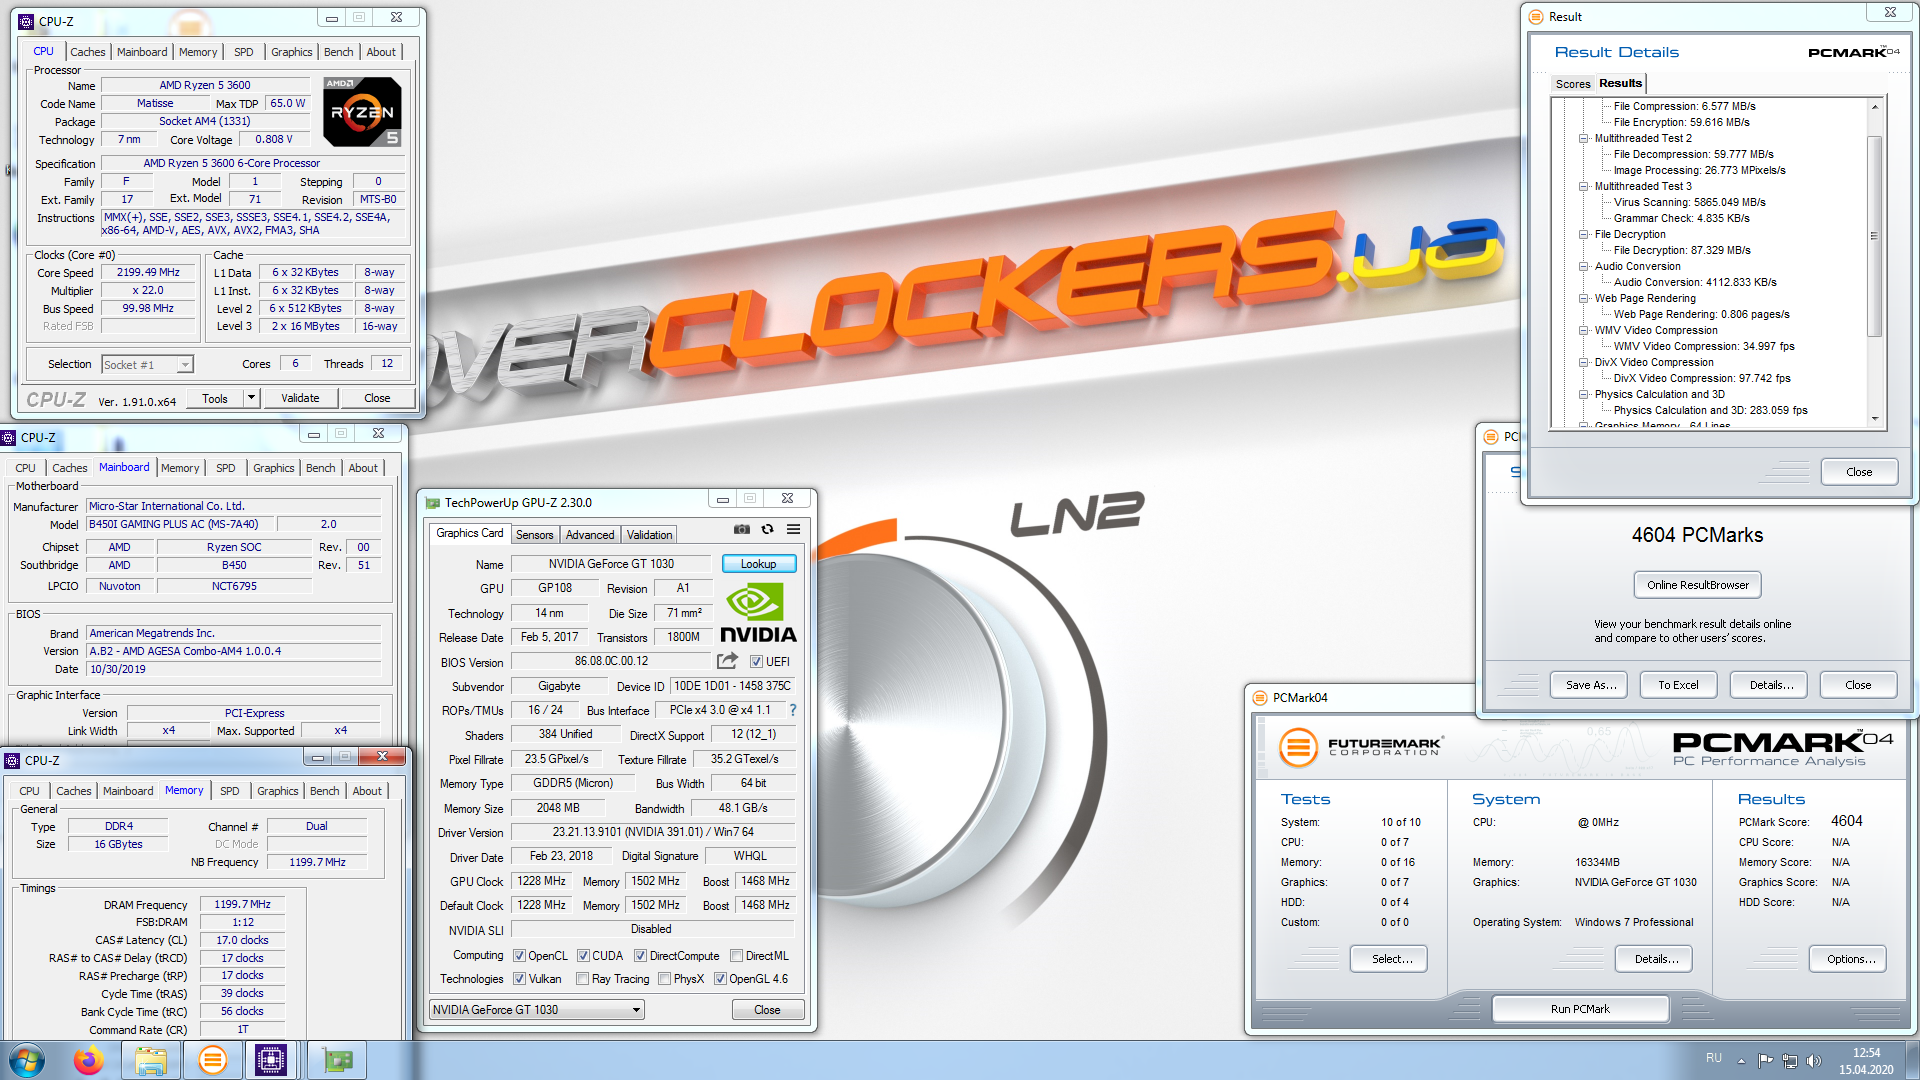Click the Action Center flag icon
The width and height of the screenshot is (1920, 1080).
(x=1765, y=1061)
